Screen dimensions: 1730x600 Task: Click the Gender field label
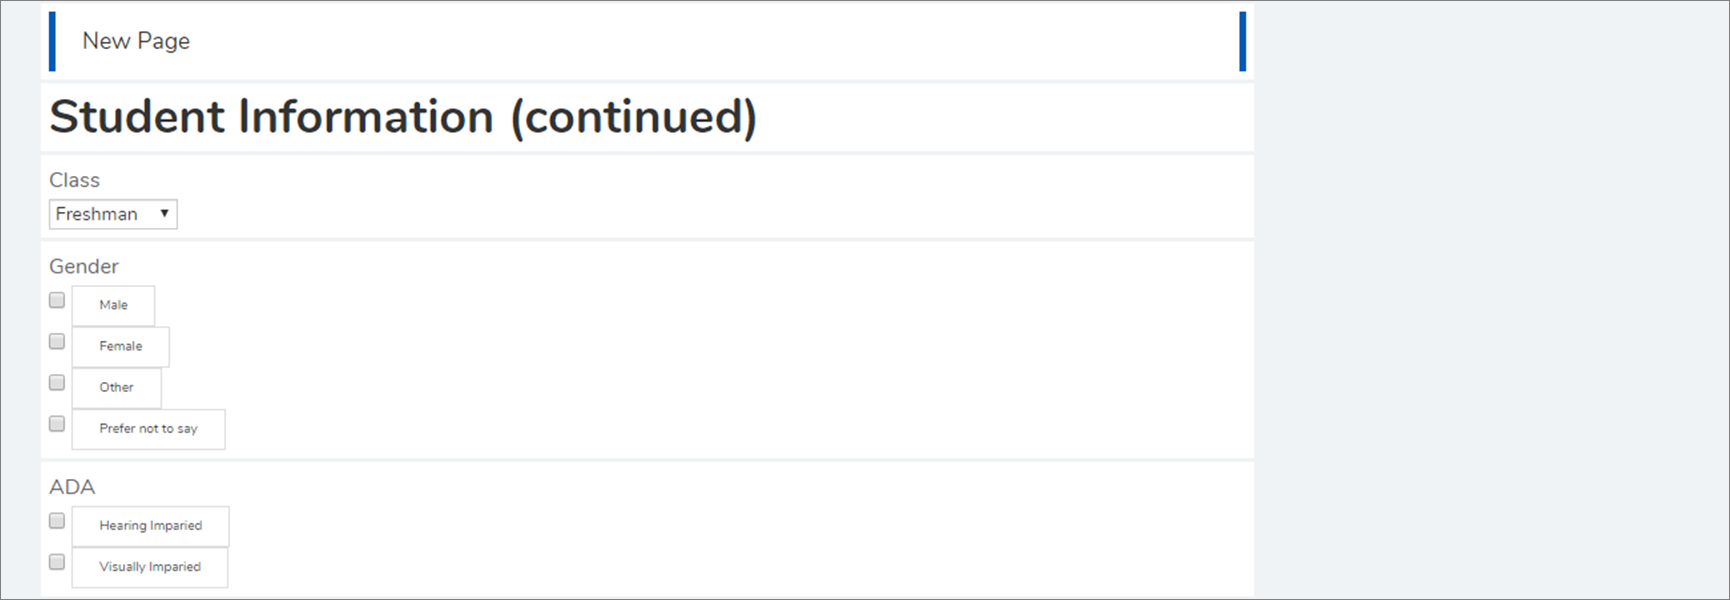(84, 266)
